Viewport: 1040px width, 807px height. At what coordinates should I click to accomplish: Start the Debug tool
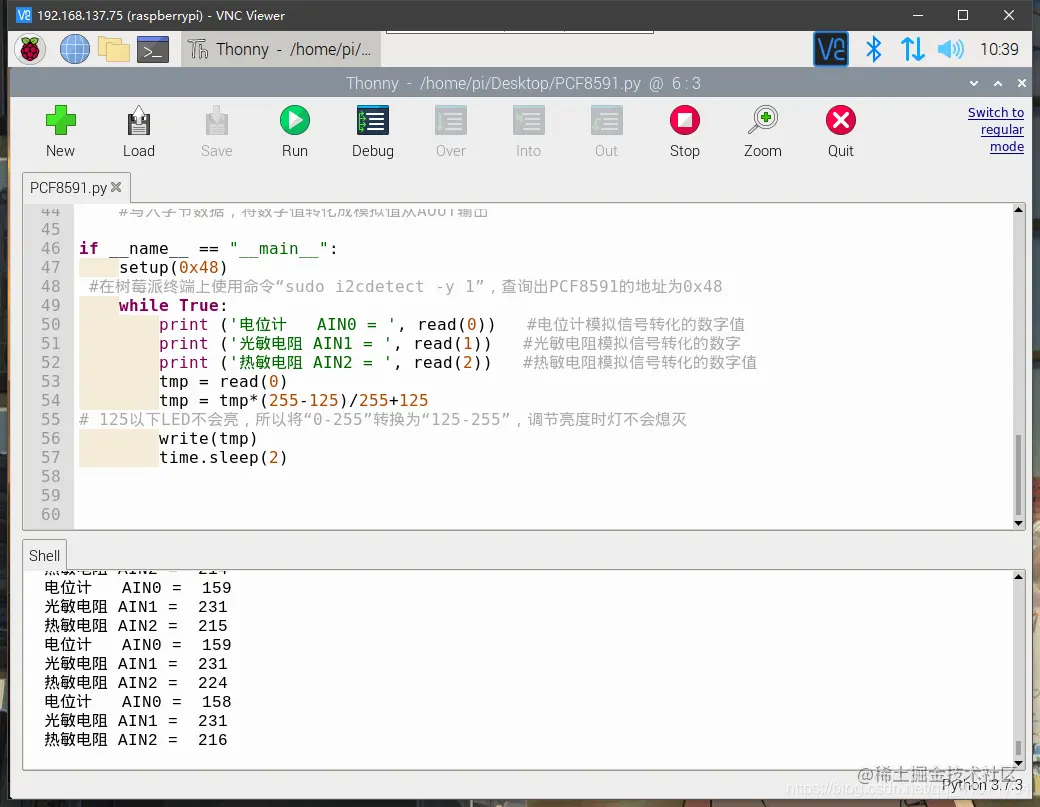tap(373, 131)
